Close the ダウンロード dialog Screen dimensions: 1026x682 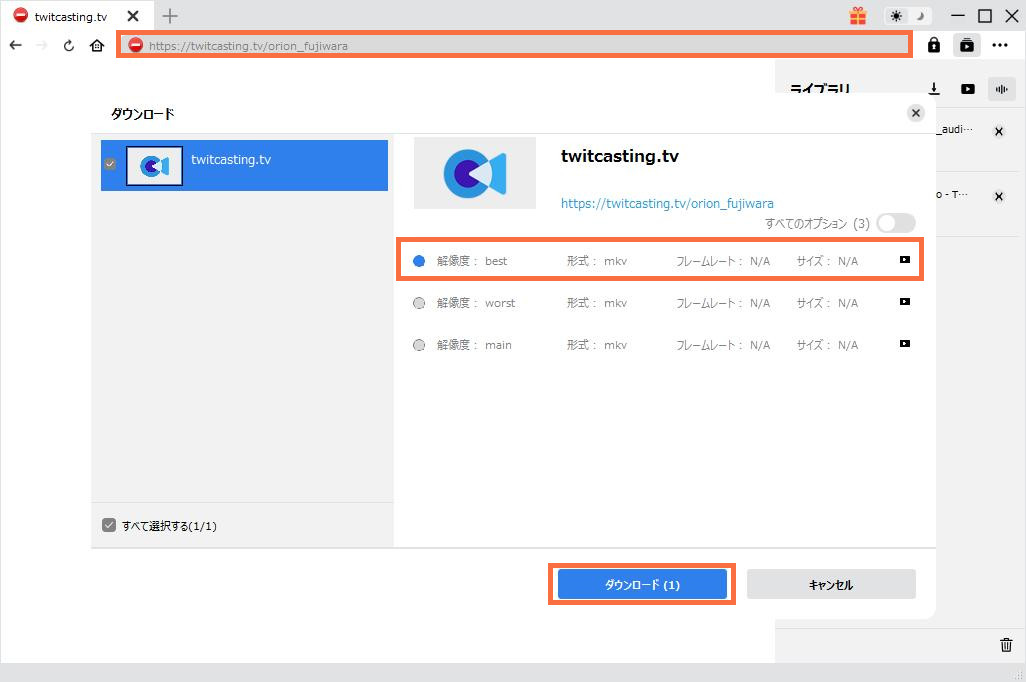(915, 113)
